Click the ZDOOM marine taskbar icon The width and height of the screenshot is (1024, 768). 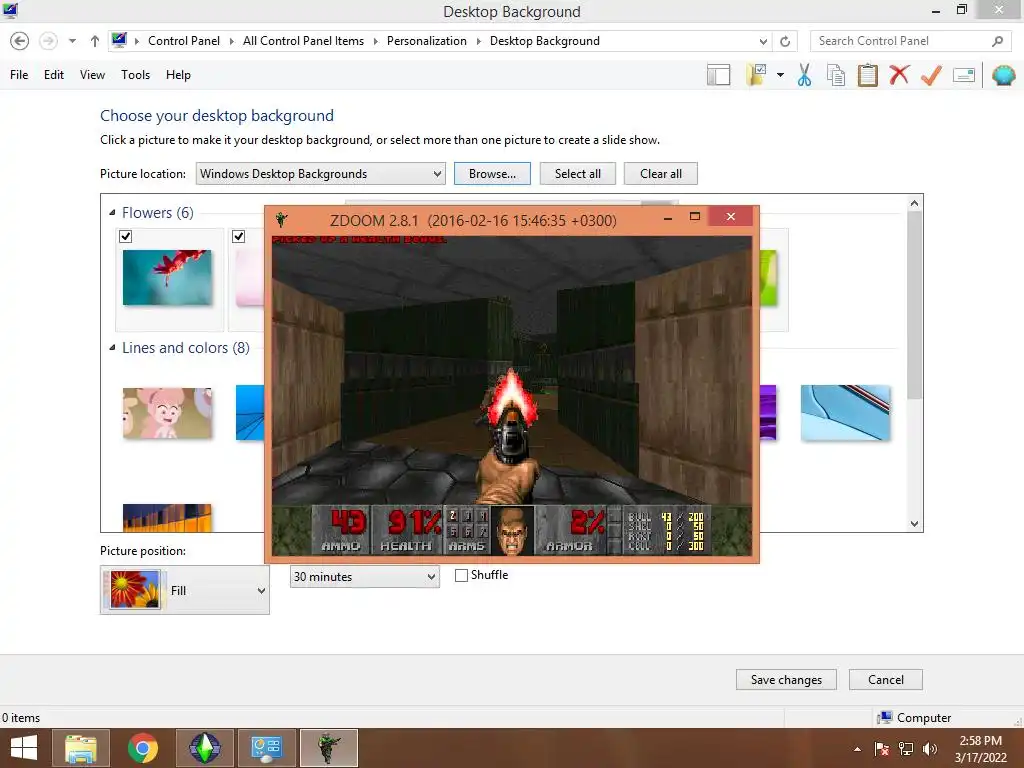click(x=328, y=748)
